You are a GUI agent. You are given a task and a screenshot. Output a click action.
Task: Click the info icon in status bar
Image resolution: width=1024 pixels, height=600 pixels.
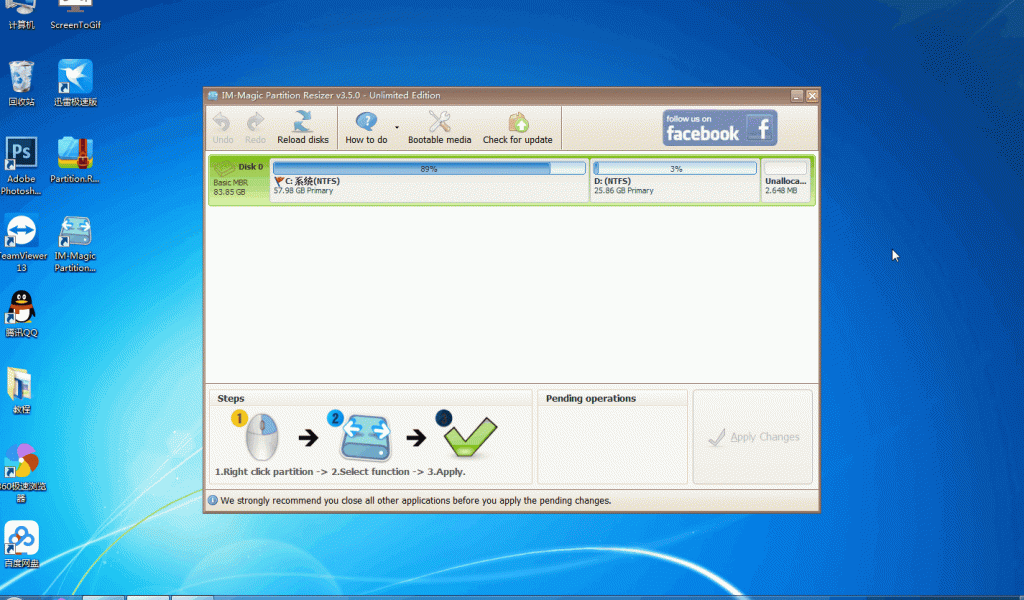(213, 500)
